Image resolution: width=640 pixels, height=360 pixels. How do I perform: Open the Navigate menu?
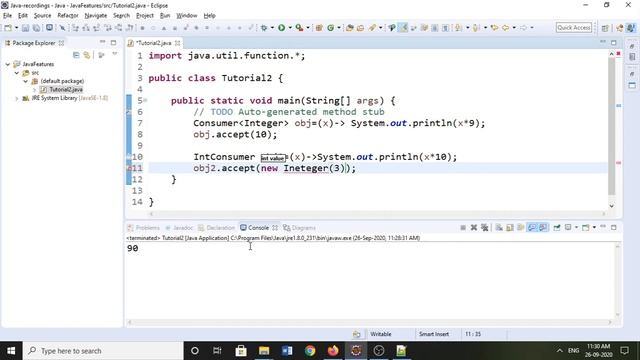96,16
